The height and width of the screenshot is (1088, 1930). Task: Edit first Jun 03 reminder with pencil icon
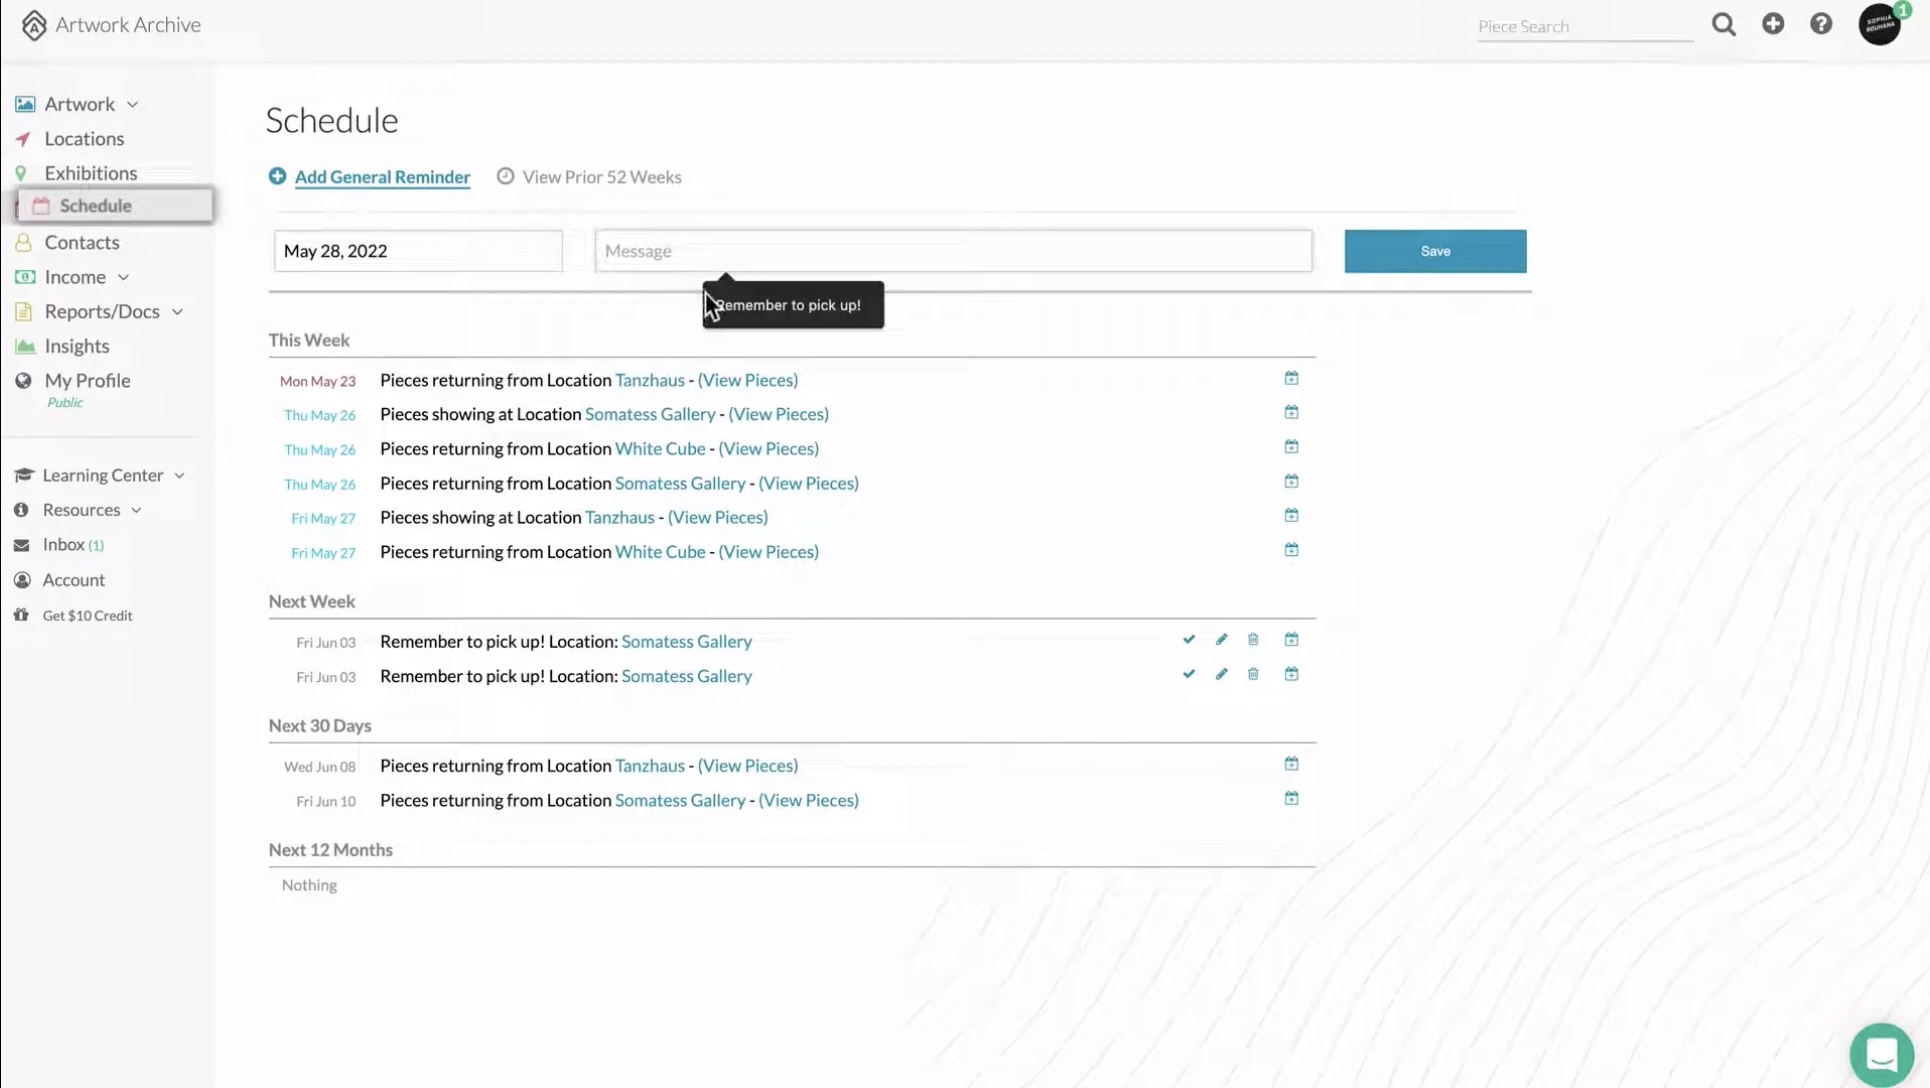1221,639
